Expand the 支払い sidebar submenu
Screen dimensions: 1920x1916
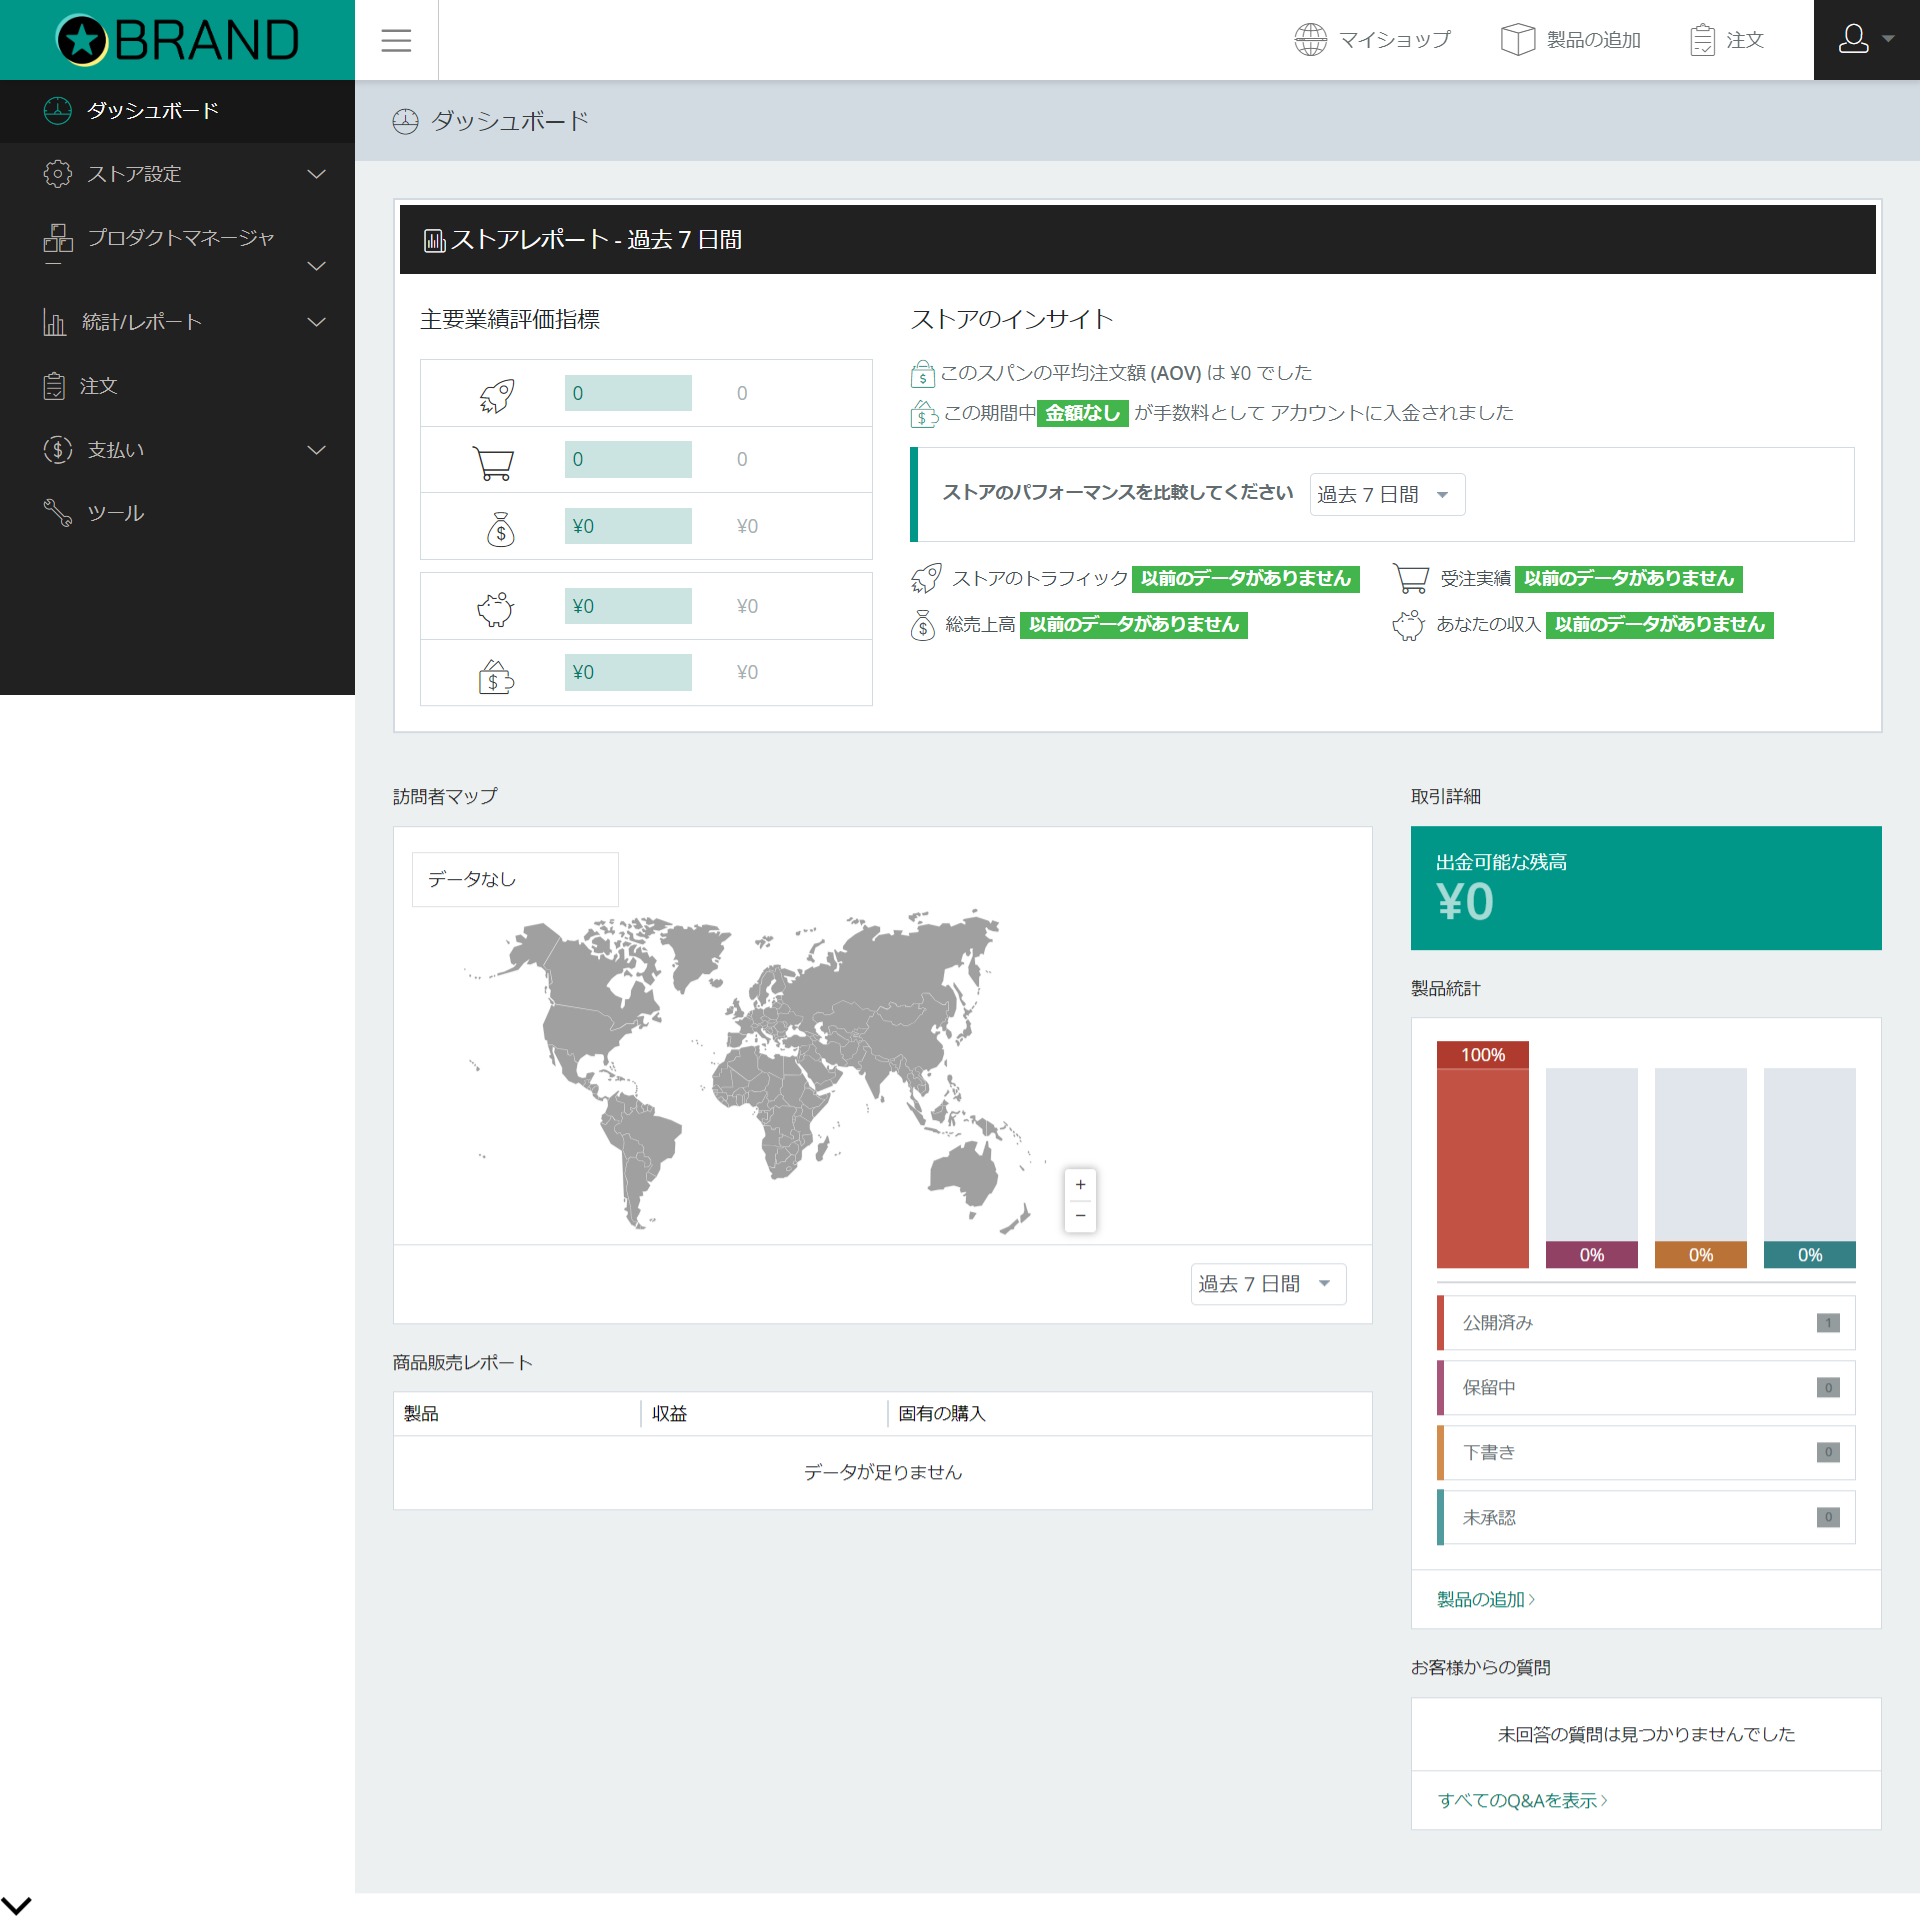[x=316, y=450]
